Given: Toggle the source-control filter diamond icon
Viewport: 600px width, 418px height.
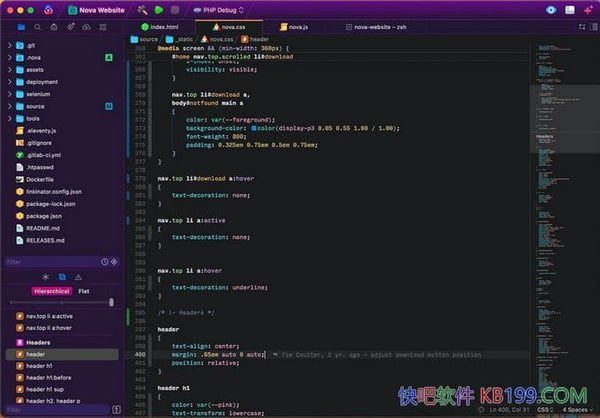Looking at the screenshot, I should tap(114, 261).
